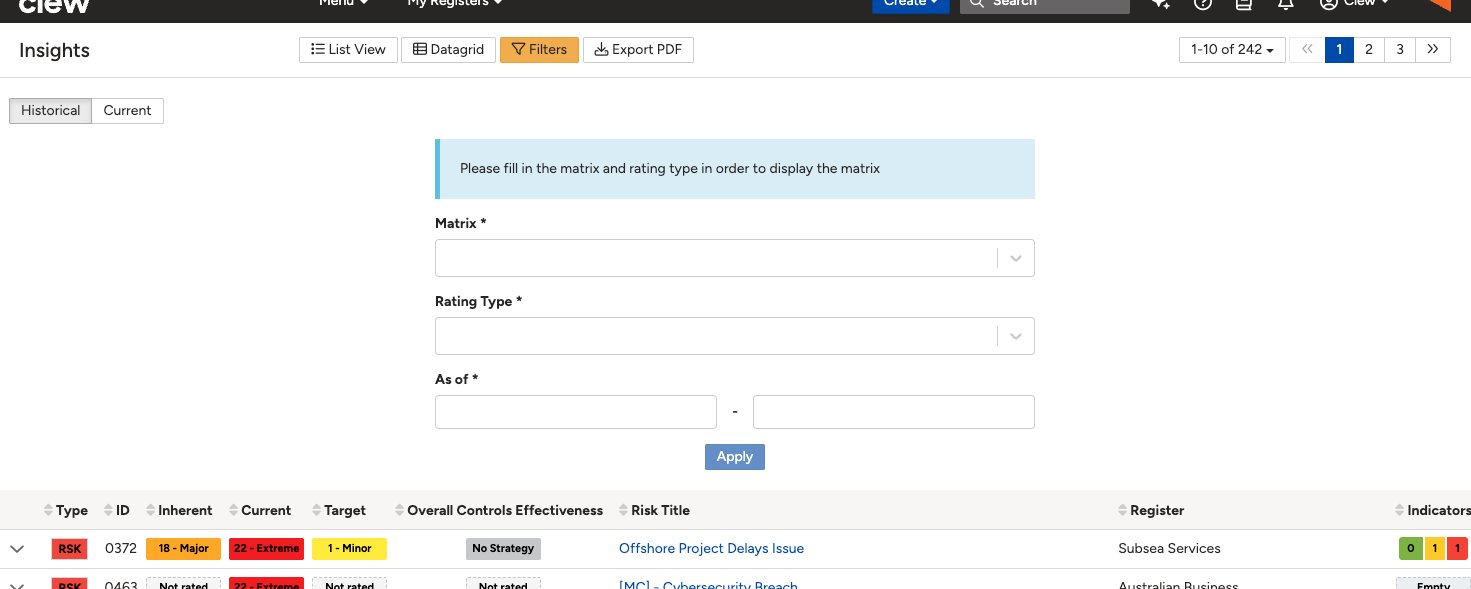Select the Historical tab
This screenshot has height=589, width=1471.
pyautogui.click(x=51, y=111)
